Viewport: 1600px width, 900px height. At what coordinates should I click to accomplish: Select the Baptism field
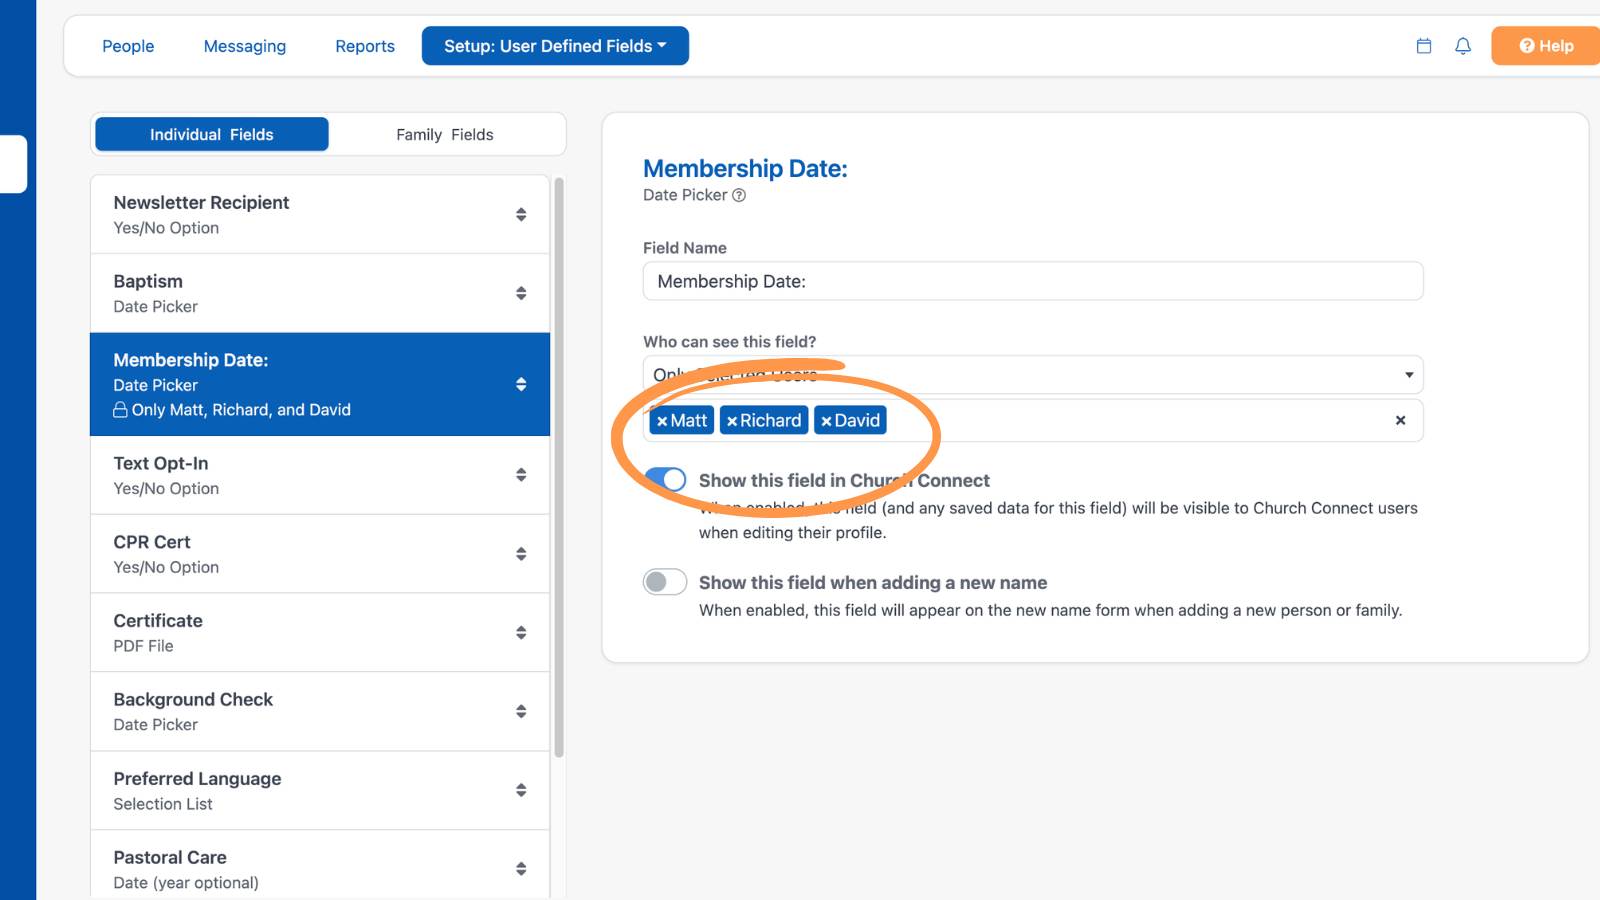pyautogui.click(x=320, y=293)
